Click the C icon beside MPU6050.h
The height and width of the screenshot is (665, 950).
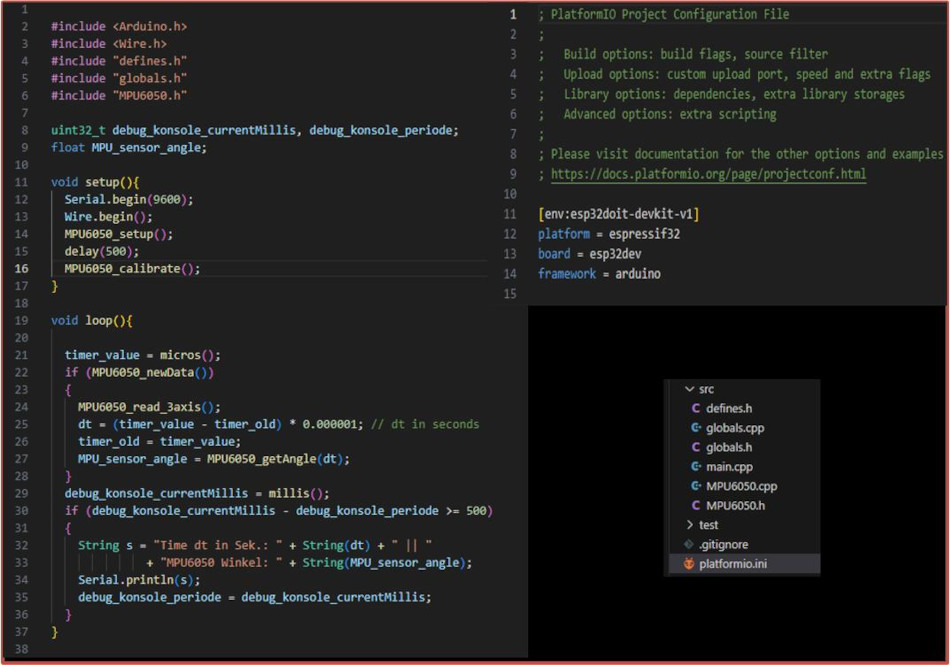(x=696, y=506)
